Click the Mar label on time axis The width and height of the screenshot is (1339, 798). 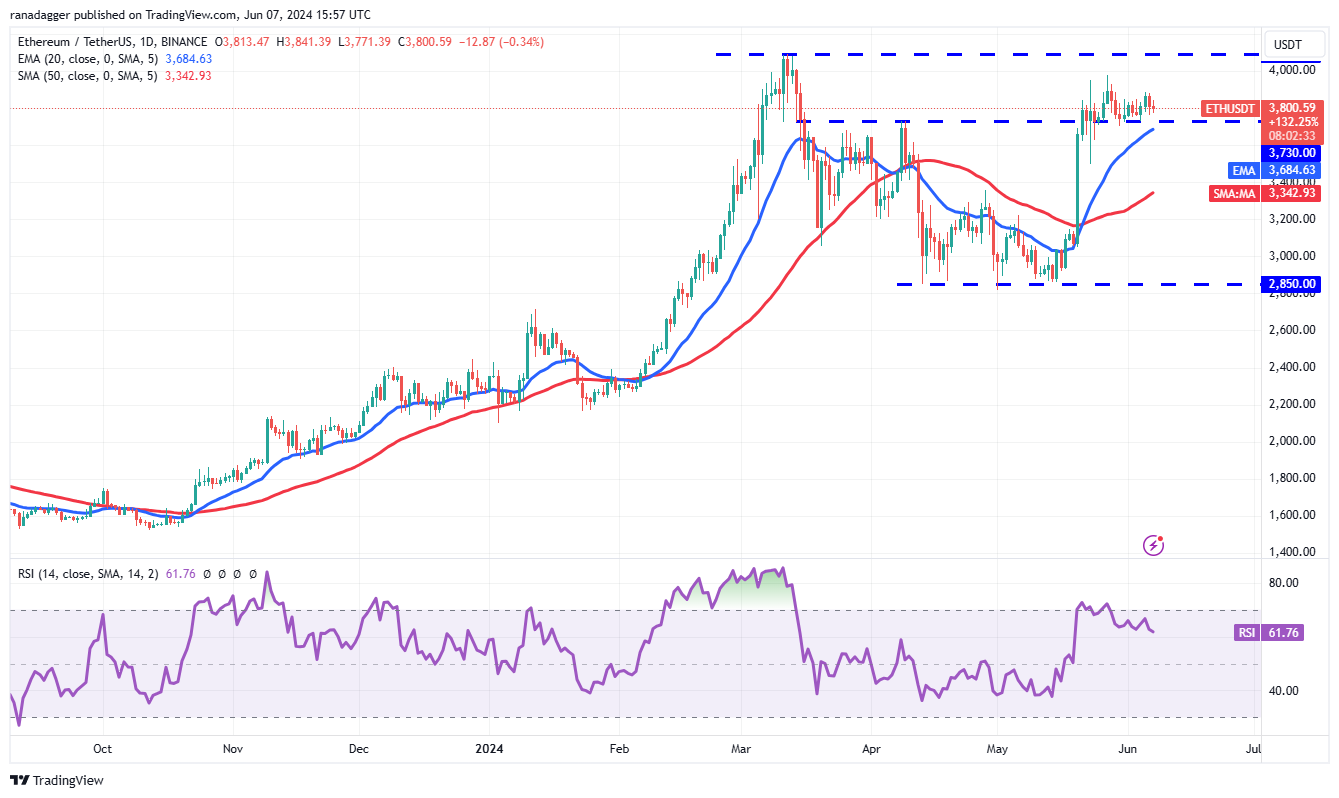741,748
